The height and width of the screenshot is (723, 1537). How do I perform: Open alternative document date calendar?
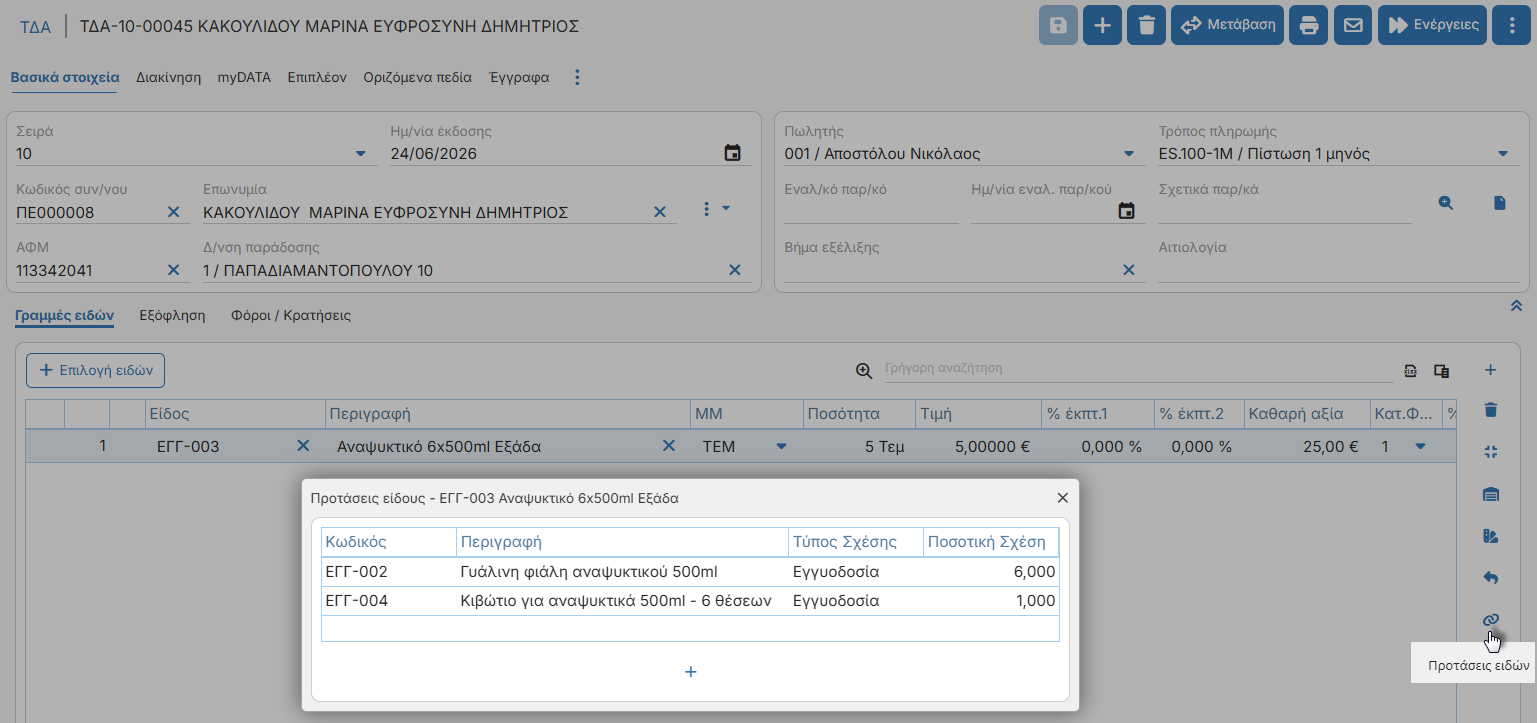[x=1127, y=211]
